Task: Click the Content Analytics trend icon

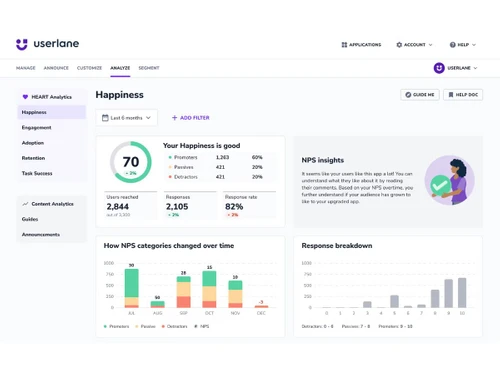Action: 25,204
